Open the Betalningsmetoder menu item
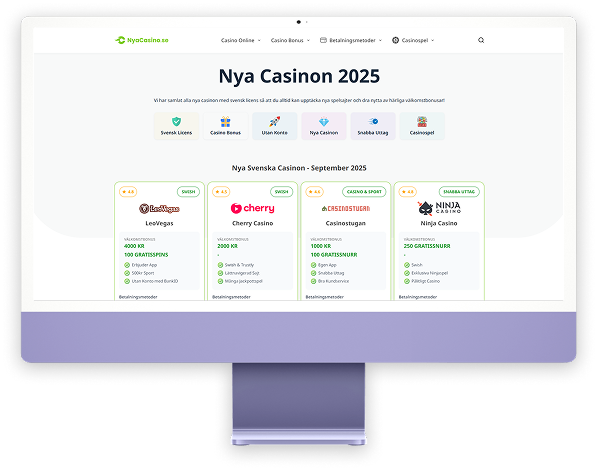The image size is (597, 470). tap(352, 40)
